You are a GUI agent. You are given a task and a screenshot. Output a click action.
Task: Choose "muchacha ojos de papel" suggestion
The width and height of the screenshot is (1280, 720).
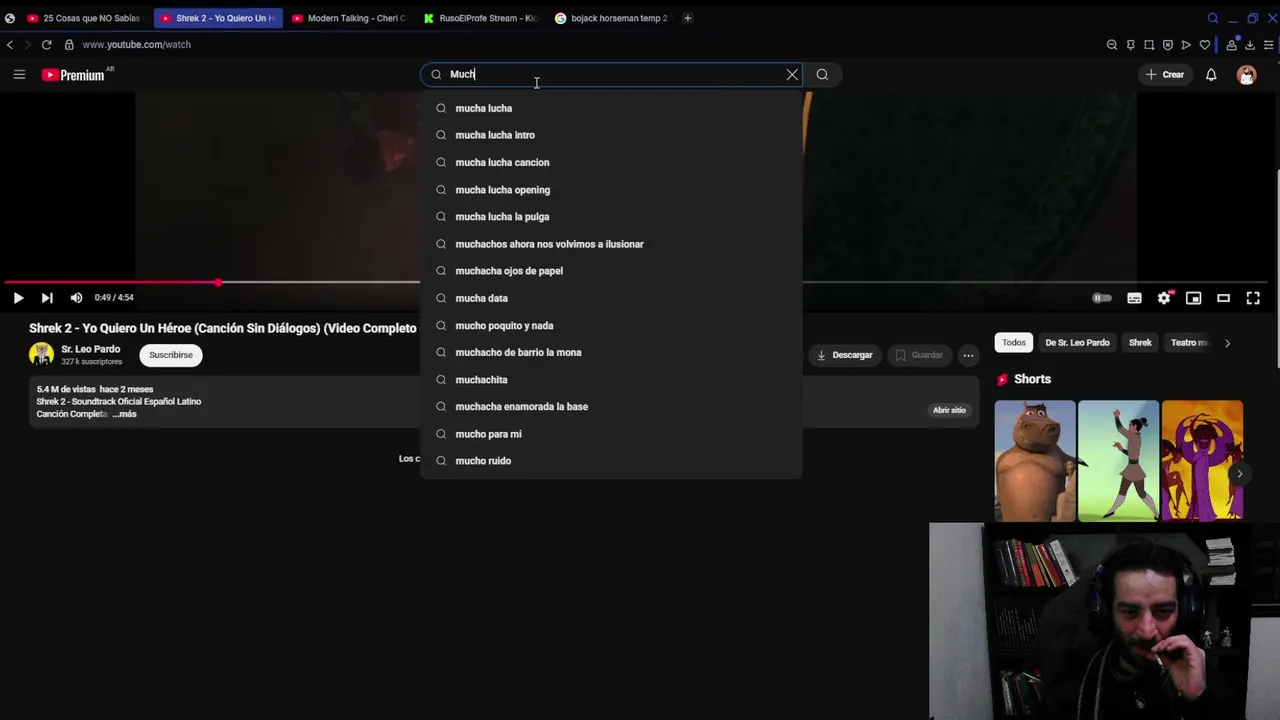pyautogui.click(x=611, y=271)
